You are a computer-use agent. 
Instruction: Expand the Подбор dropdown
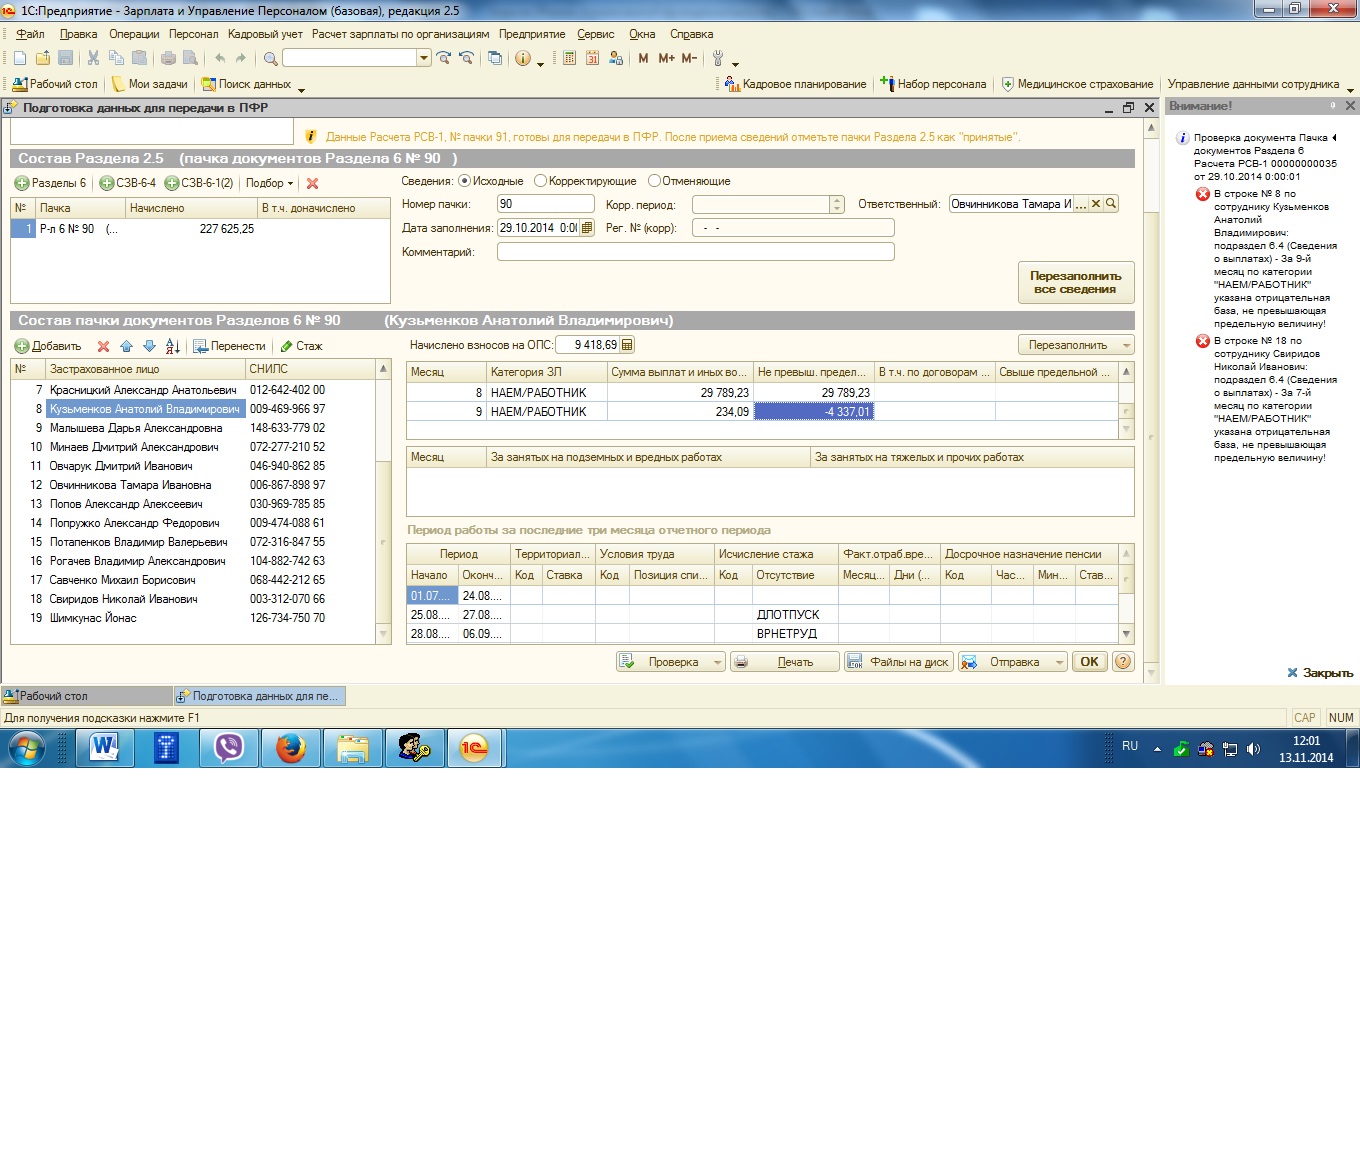tap(269, 184)
